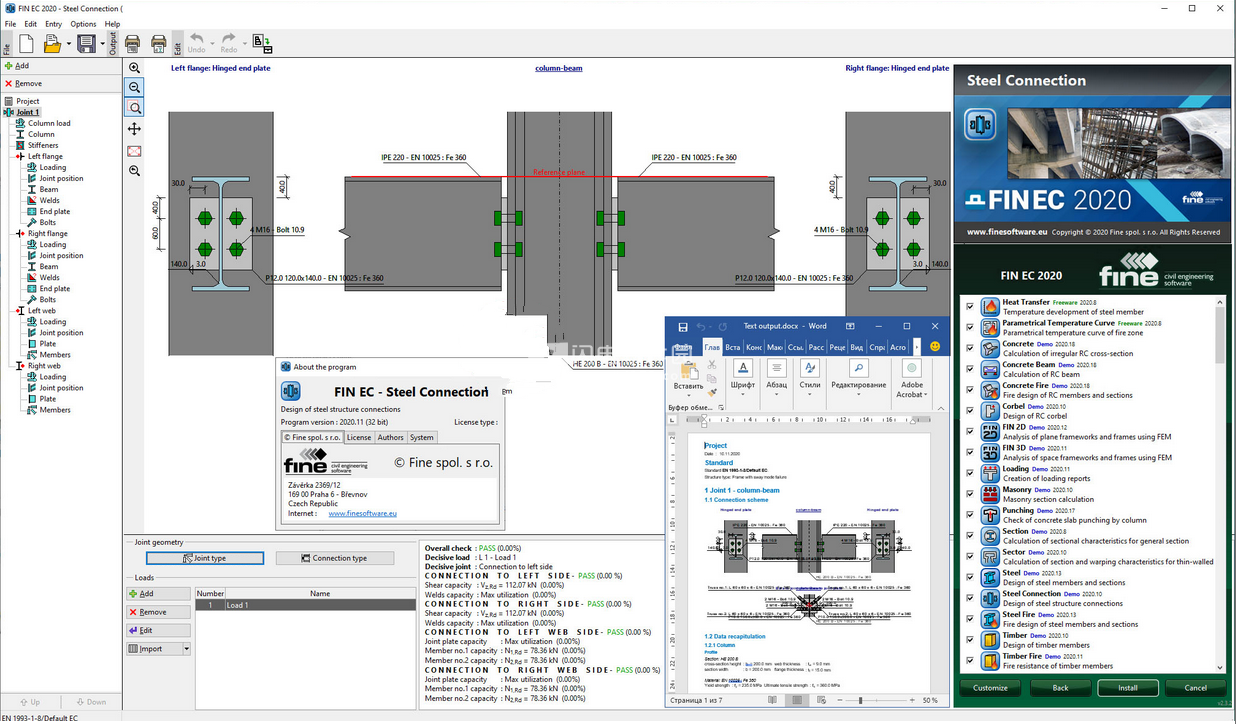
Task: Click the red fit-to-view rectangle tool
Action: pos(134,151)
